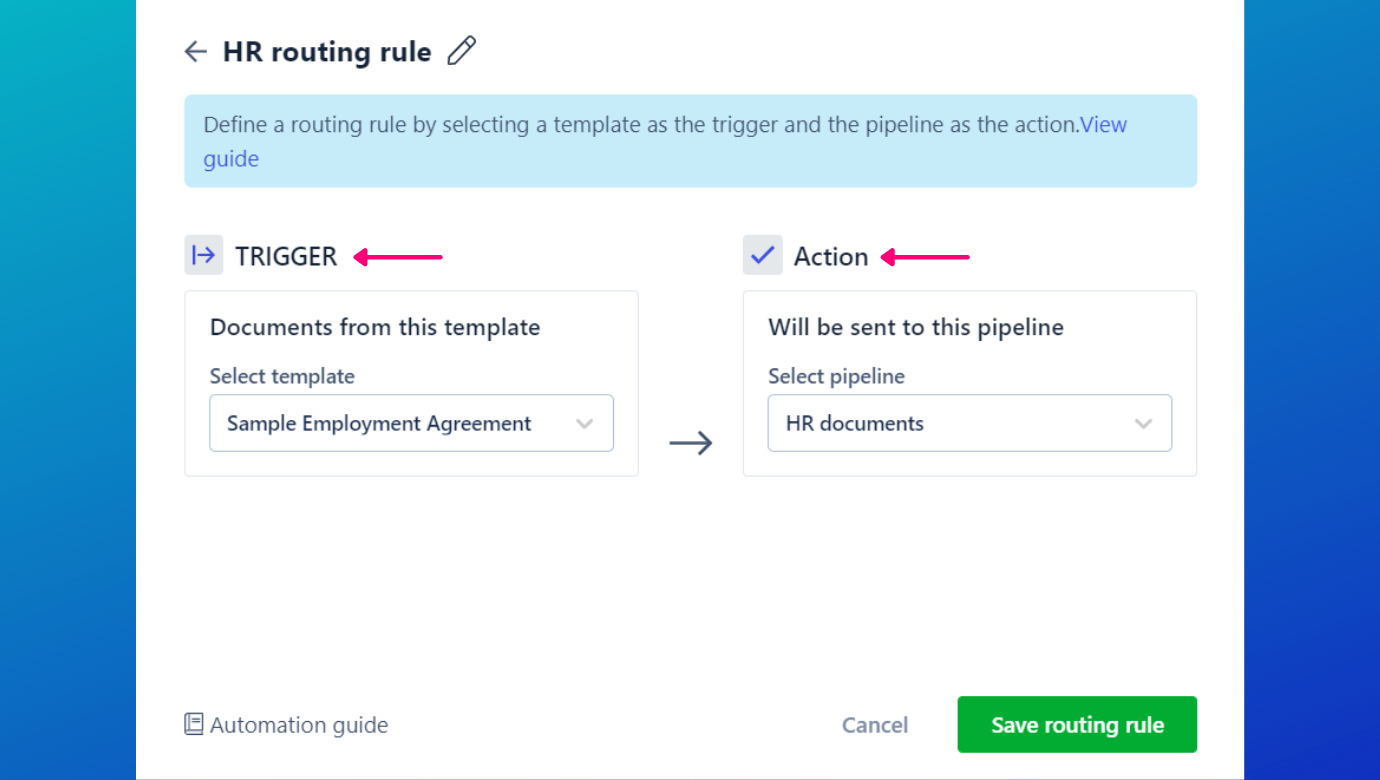Click the Will be sent to this pipeline text
Viewport: 1380px width, 780px height.
915,327
